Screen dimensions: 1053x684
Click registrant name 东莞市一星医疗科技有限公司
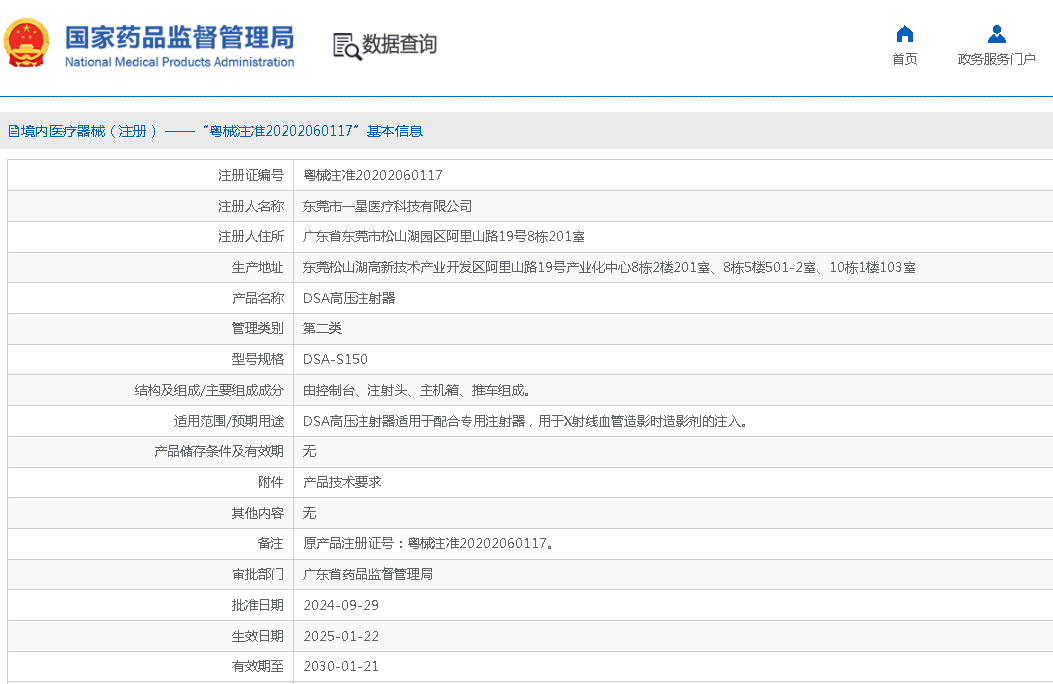pos(387,206)
